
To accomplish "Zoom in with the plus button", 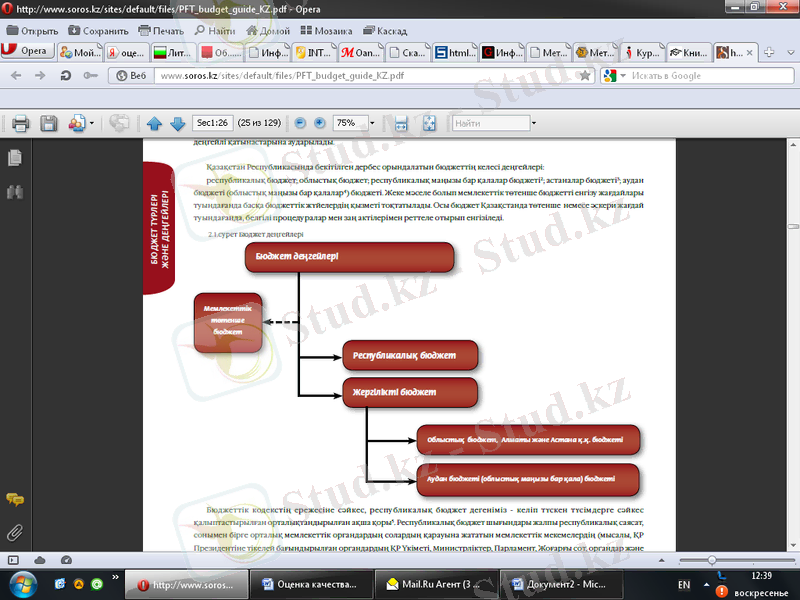I will click(x=320, y=123).
